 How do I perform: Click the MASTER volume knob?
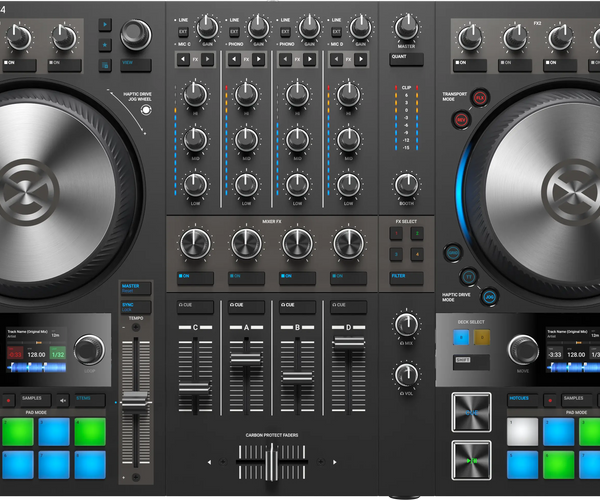point(406,28)
